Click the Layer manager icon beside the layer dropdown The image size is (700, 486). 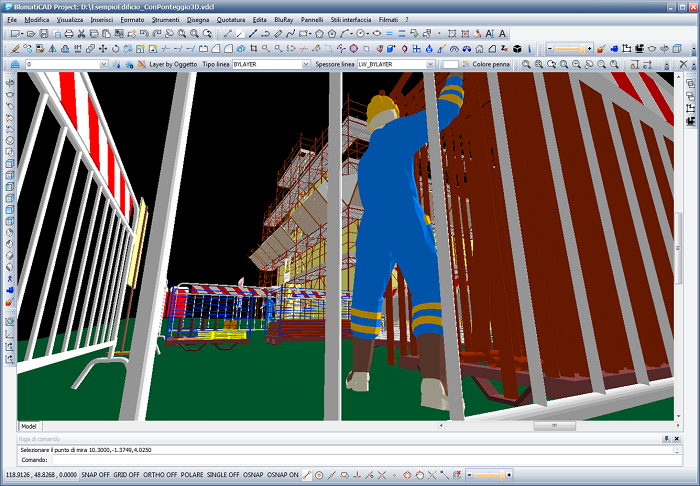[x=13, y=64]
